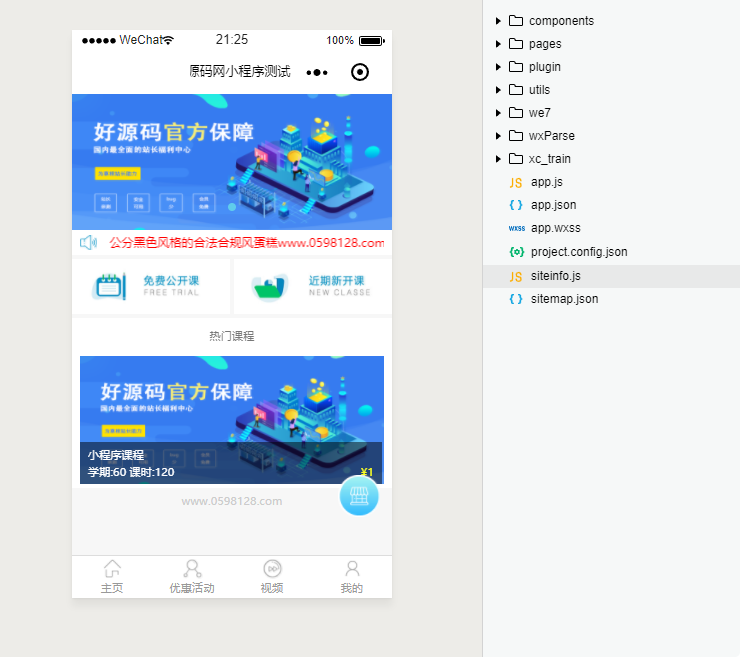Click the green config icon of project.config.json
The width and height of the screenshot is (742, 657).
(x=516, y=252)
